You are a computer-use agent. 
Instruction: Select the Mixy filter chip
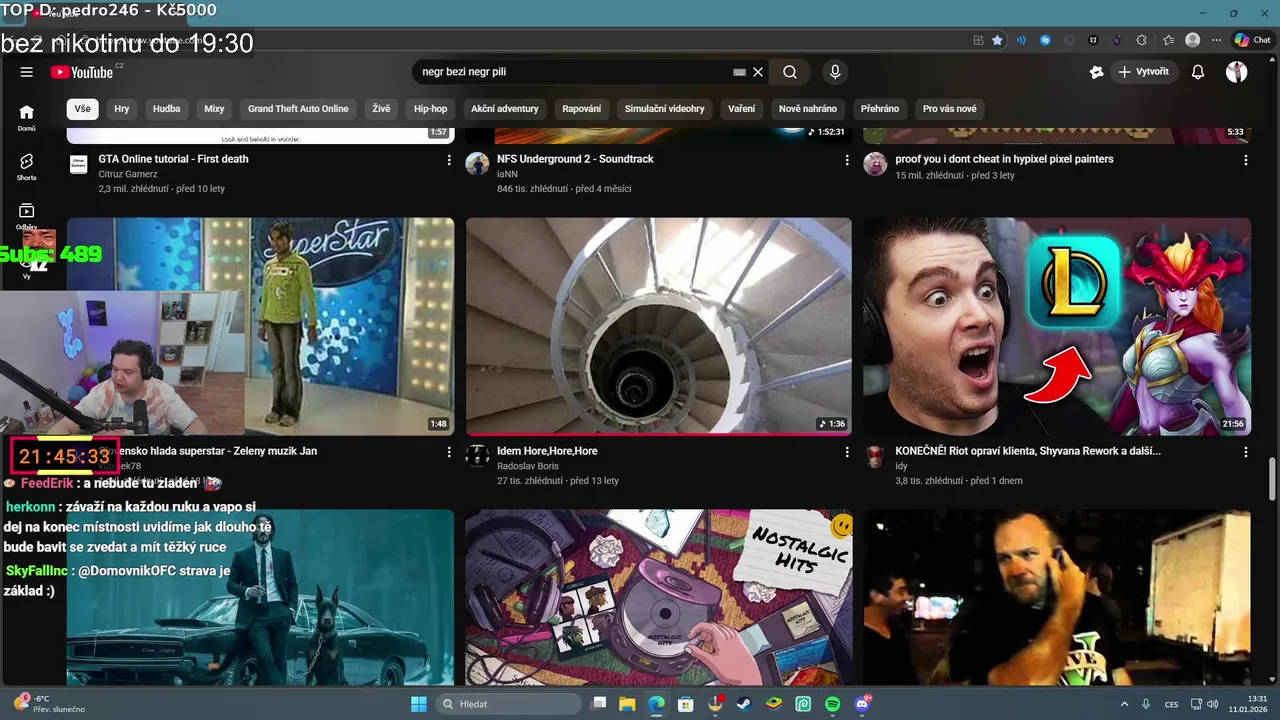(x=214, y=109)
